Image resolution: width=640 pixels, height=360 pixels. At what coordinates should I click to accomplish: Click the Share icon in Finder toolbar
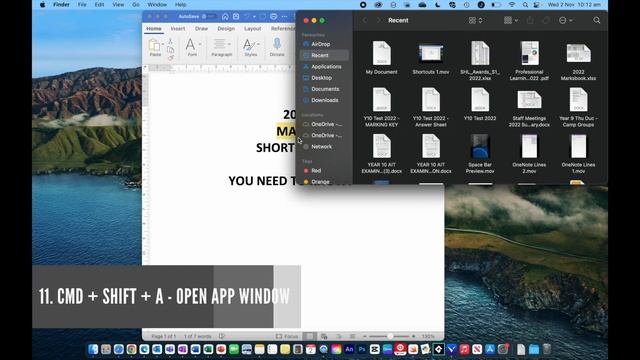click(x=530, y=20)
